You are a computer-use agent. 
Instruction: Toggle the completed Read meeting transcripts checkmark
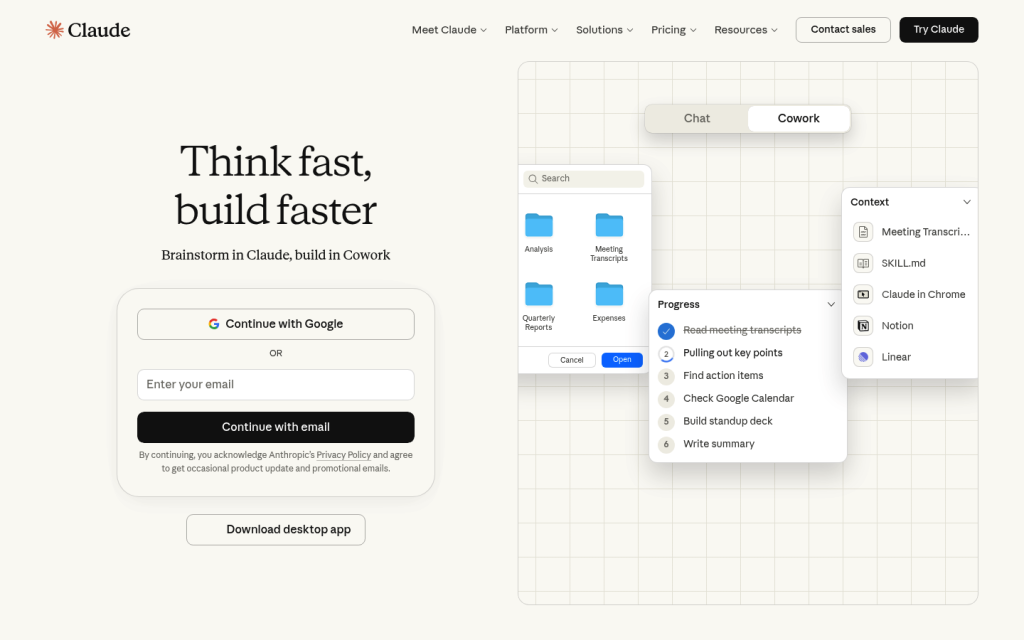[667, 331]
